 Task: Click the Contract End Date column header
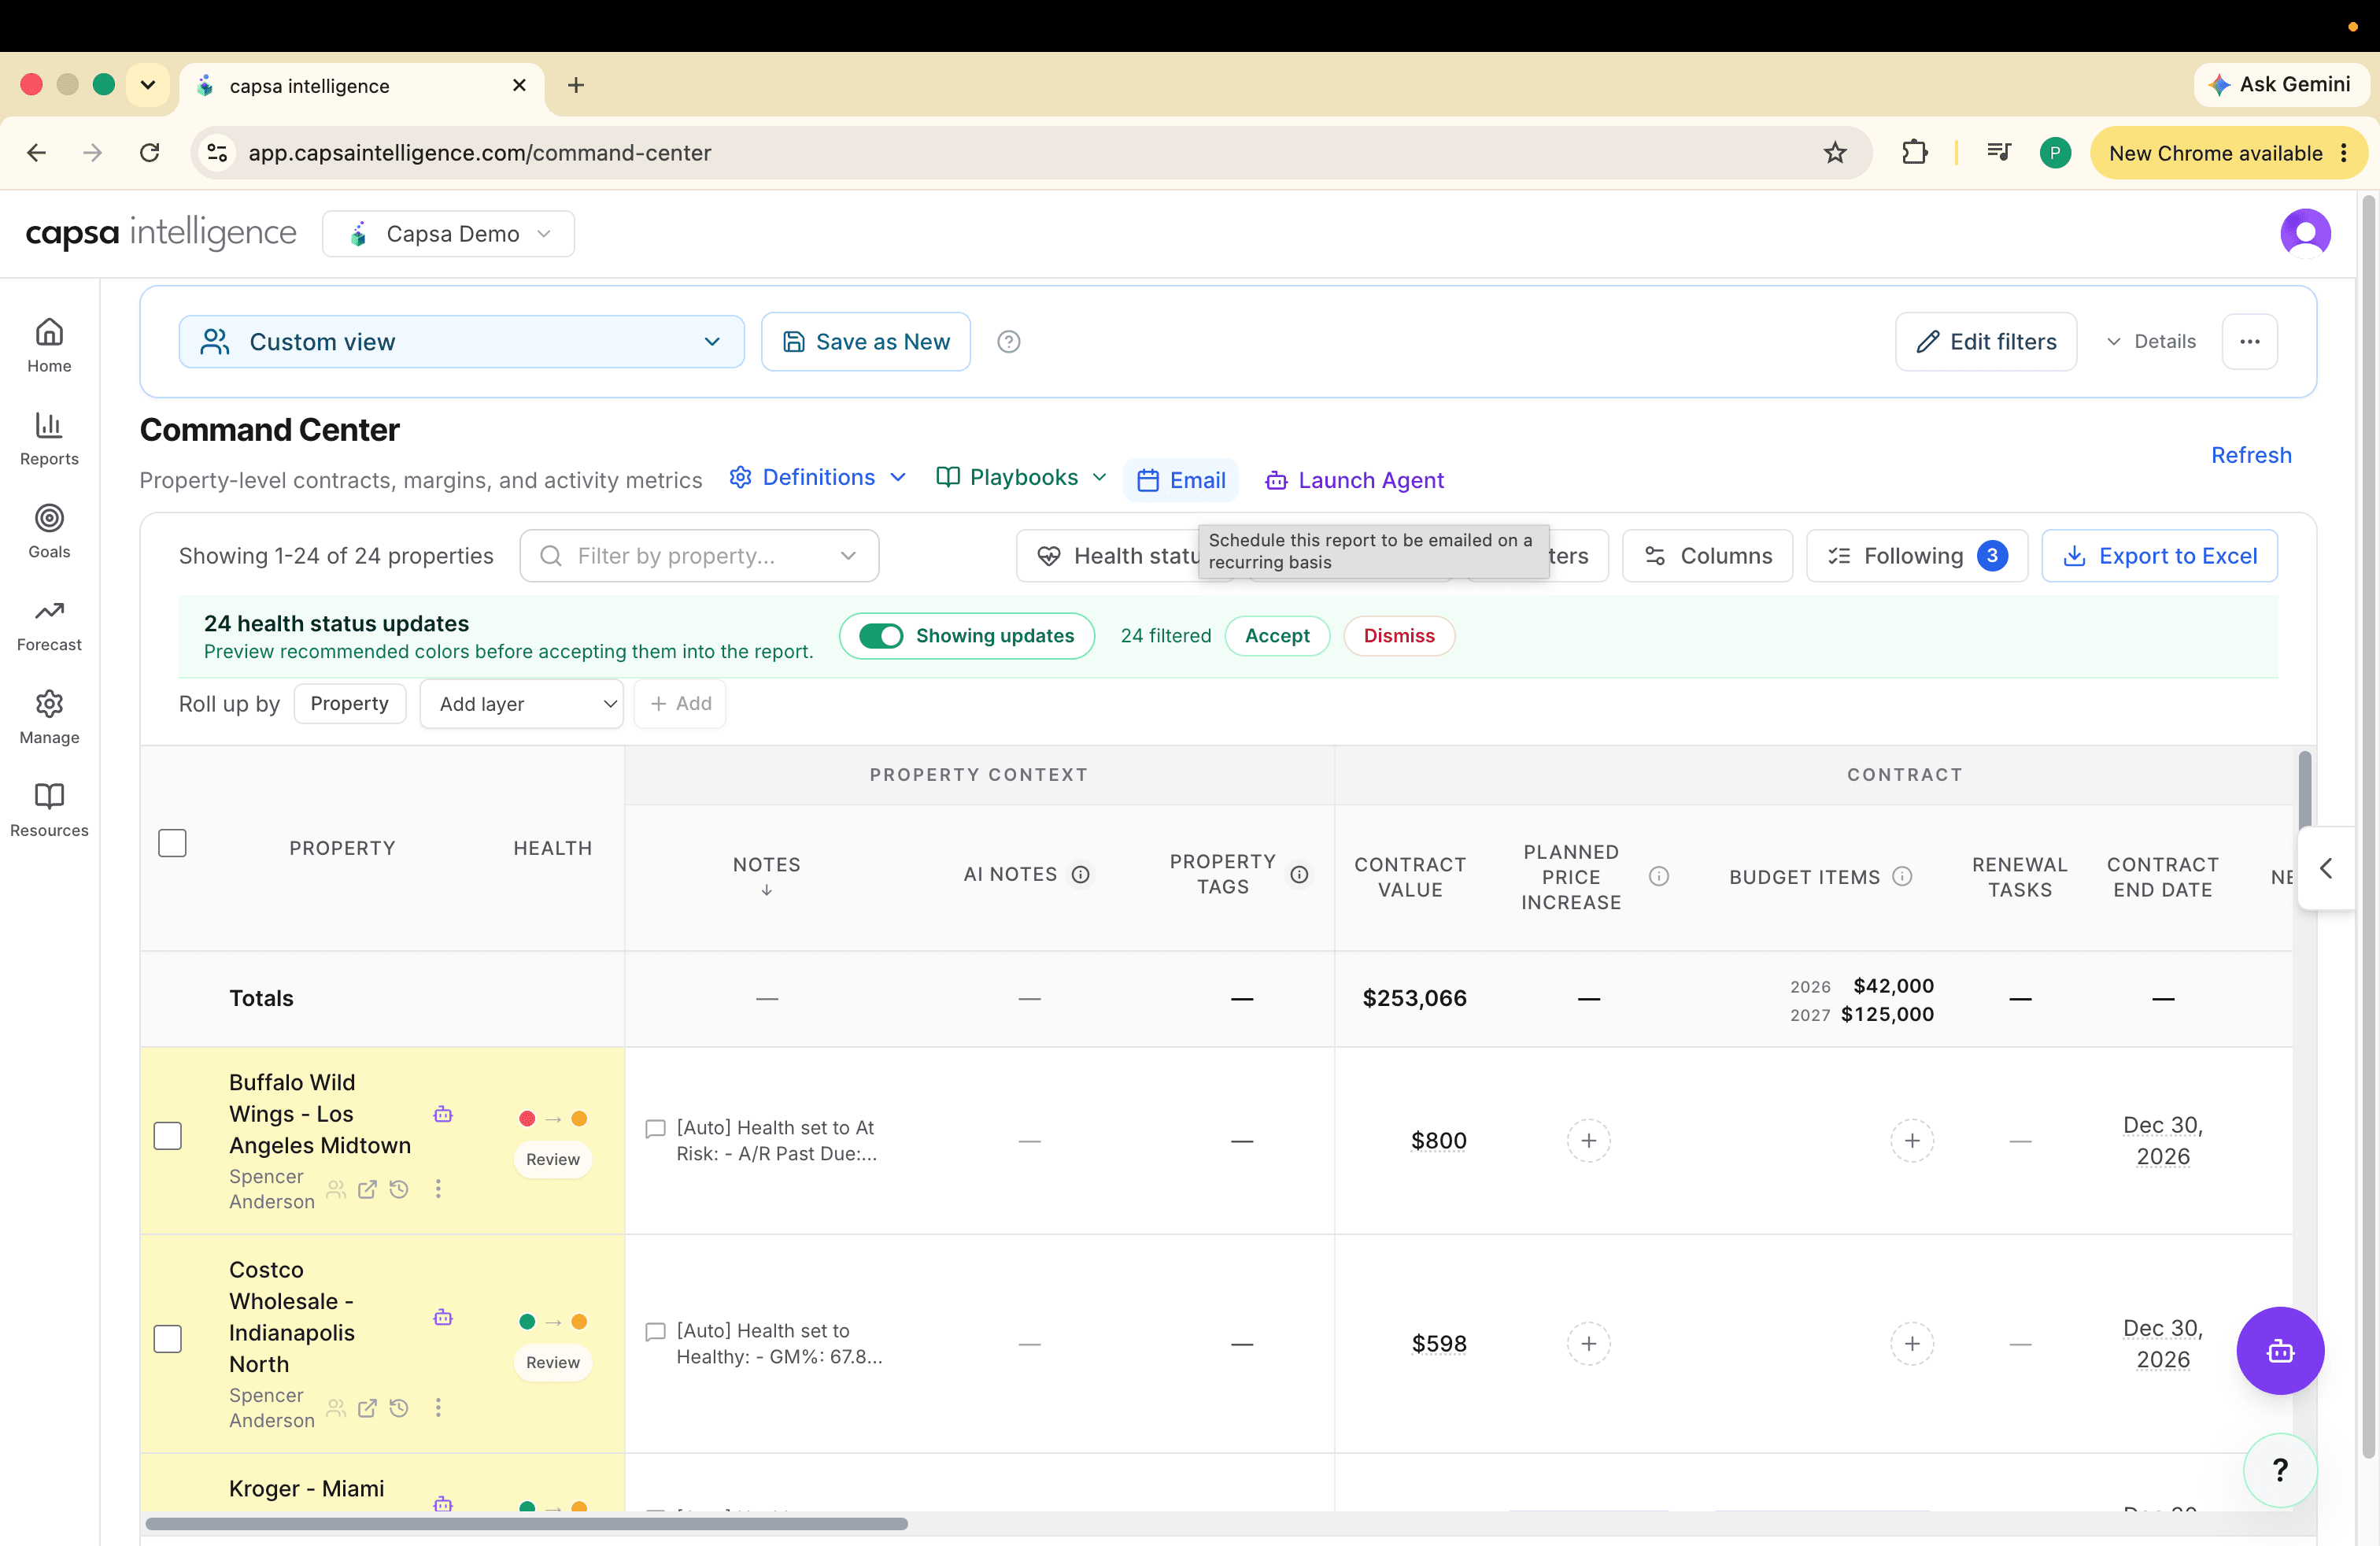coord(2162,877)
